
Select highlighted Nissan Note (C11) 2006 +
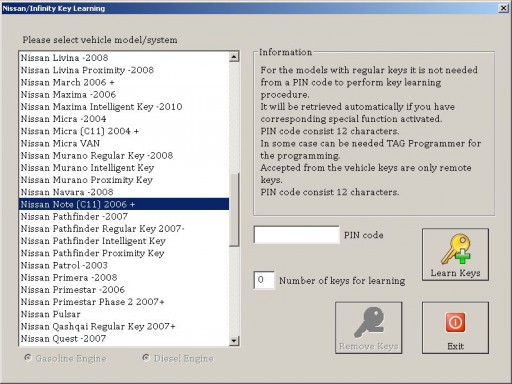[124, 204]
